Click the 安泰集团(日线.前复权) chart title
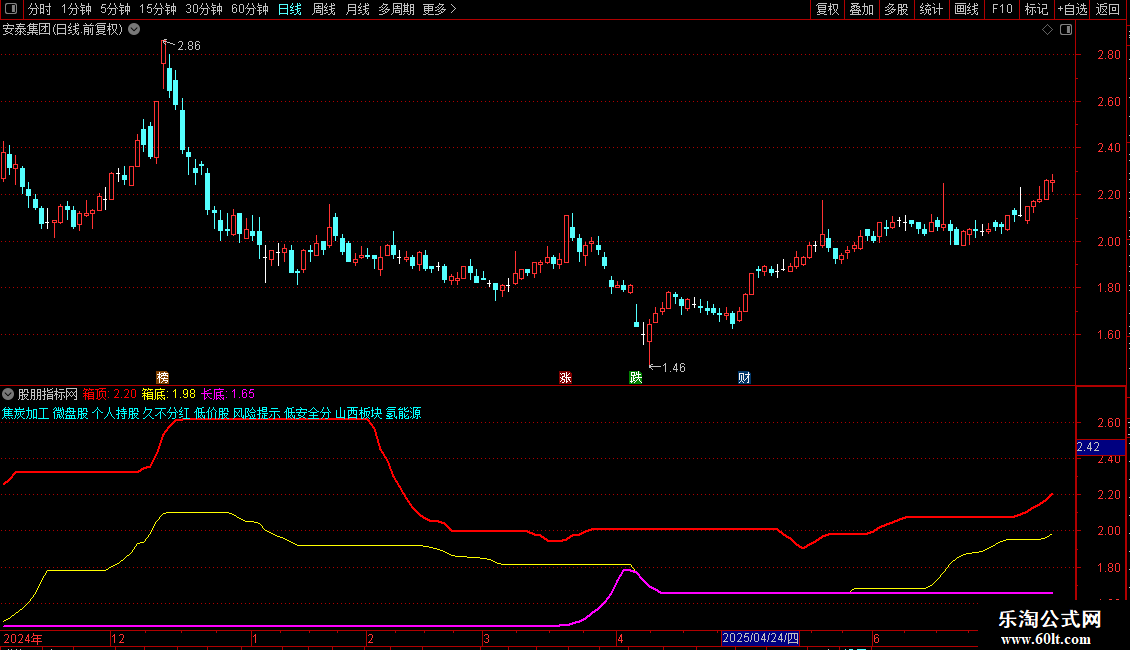Image resolution: width=1130 pixels, height=650 pixels. tap(63, 30)
